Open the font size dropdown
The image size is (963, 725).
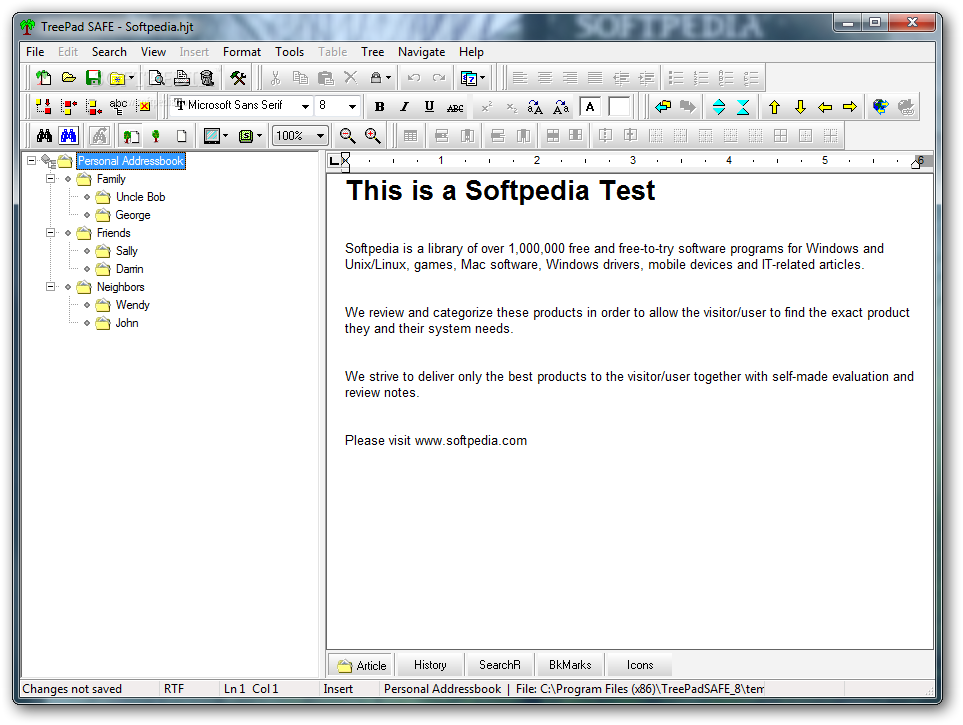[x=352, y=106]
